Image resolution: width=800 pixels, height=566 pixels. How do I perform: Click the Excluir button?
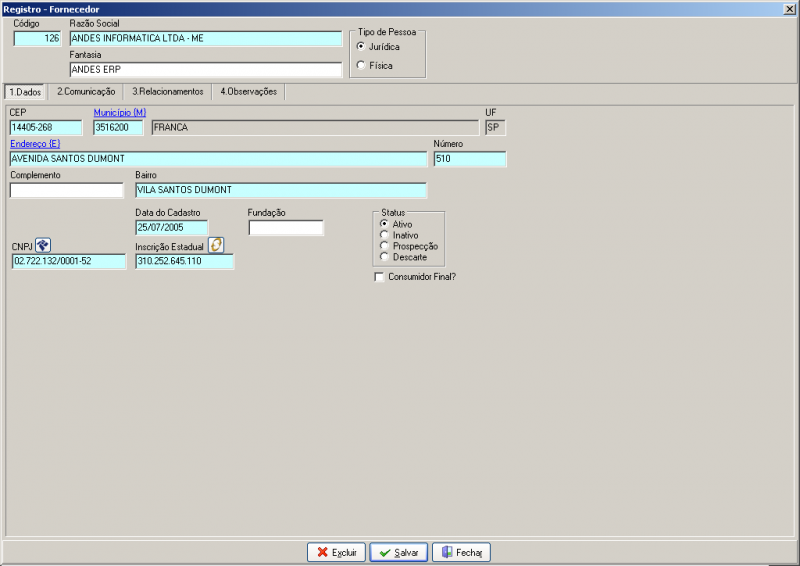[x=336, y=552]
